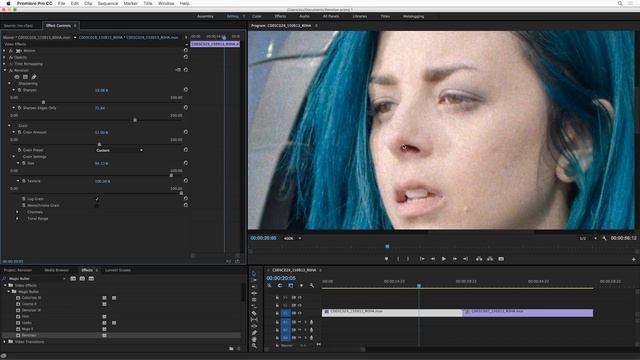Select the Zoom tool
640x360 pixels.
pos(254,346)
